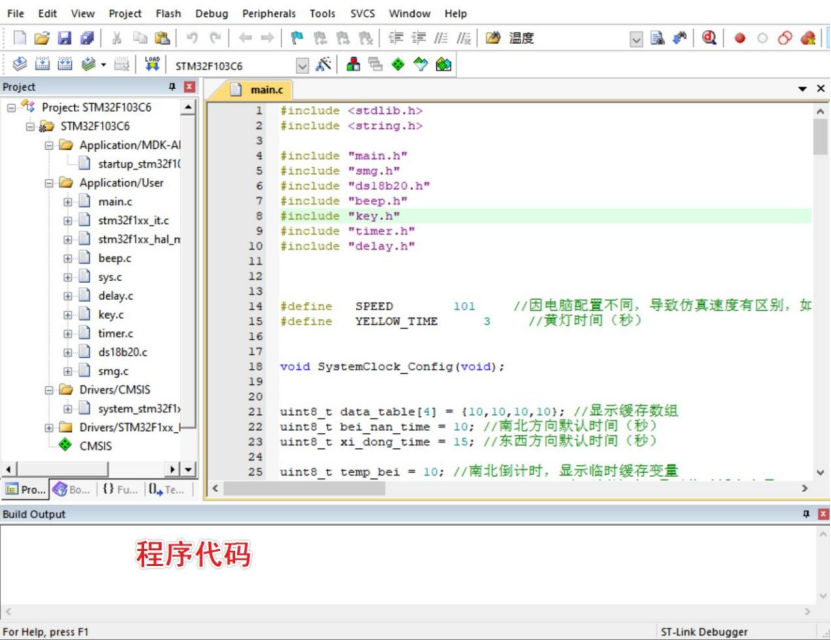The width and height of the screenshot is (831, 640).
Task: Click the Redo arrow icon
Action: point(215,38)
